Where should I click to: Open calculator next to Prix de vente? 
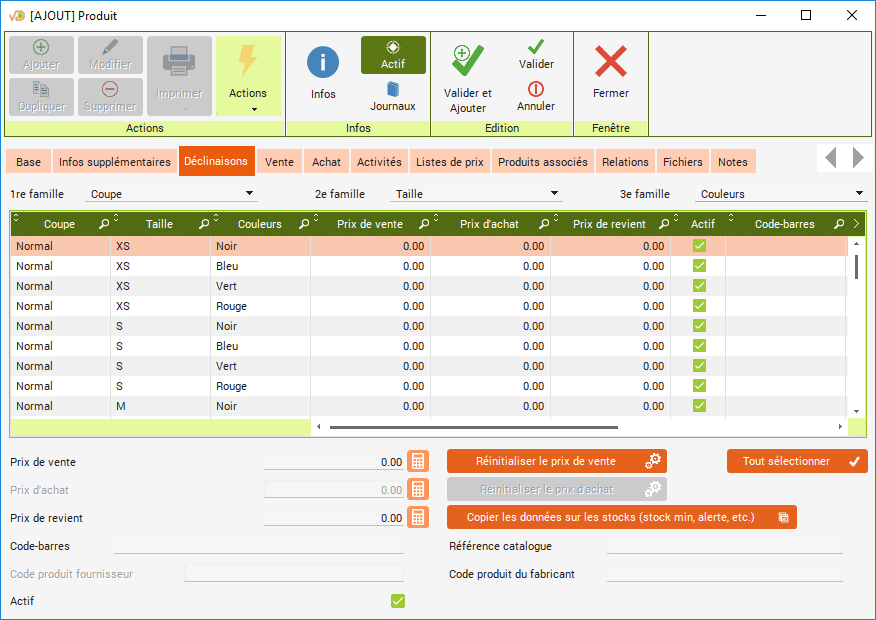[419, 462]
